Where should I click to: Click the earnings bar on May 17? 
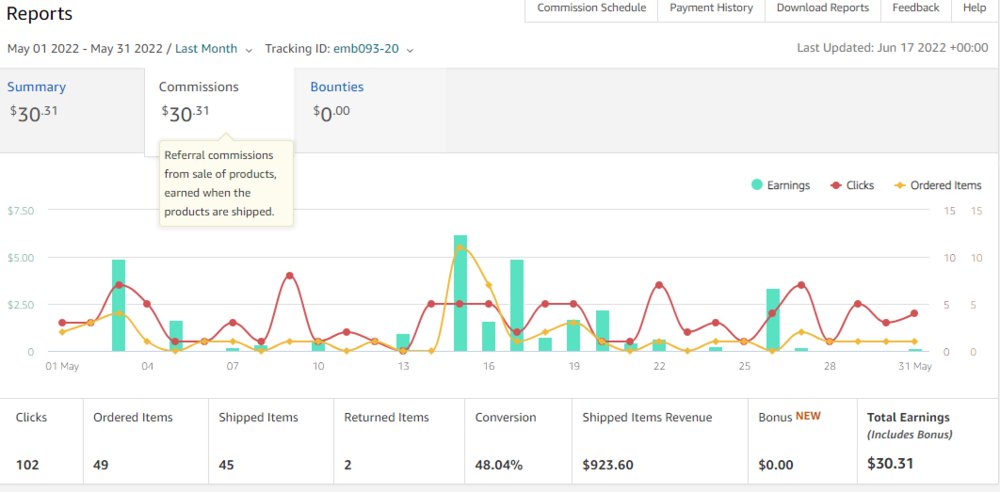[x=517, y=305]
